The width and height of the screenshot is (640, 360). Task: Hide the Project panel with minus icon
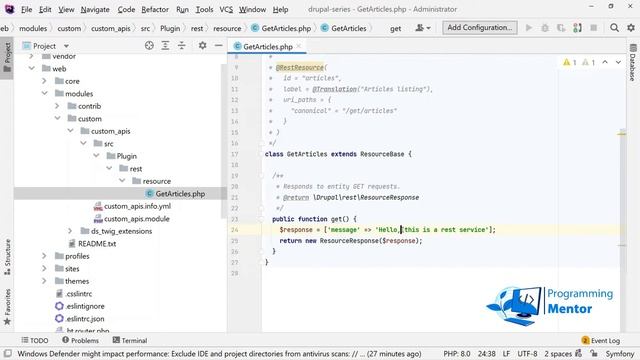(x=219, y=46)
